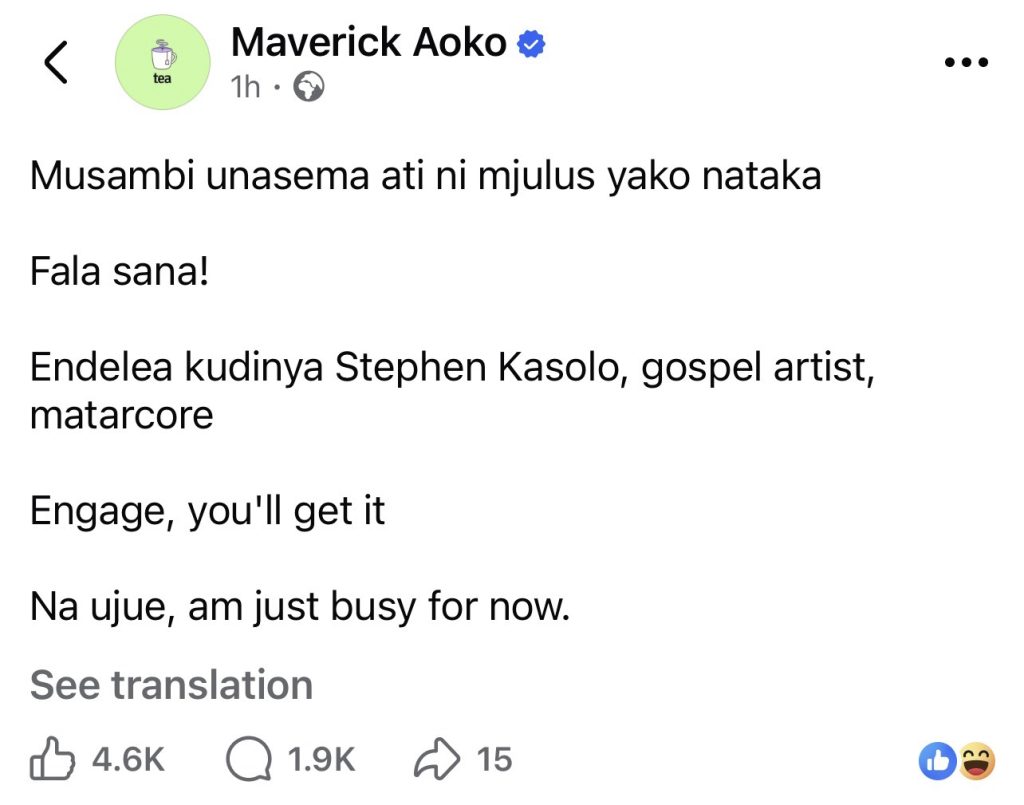The width and height of the screenshot is (1024, 805).
Task: Open Maverick Aoko's profile name
Action: (x=368, y=43)
